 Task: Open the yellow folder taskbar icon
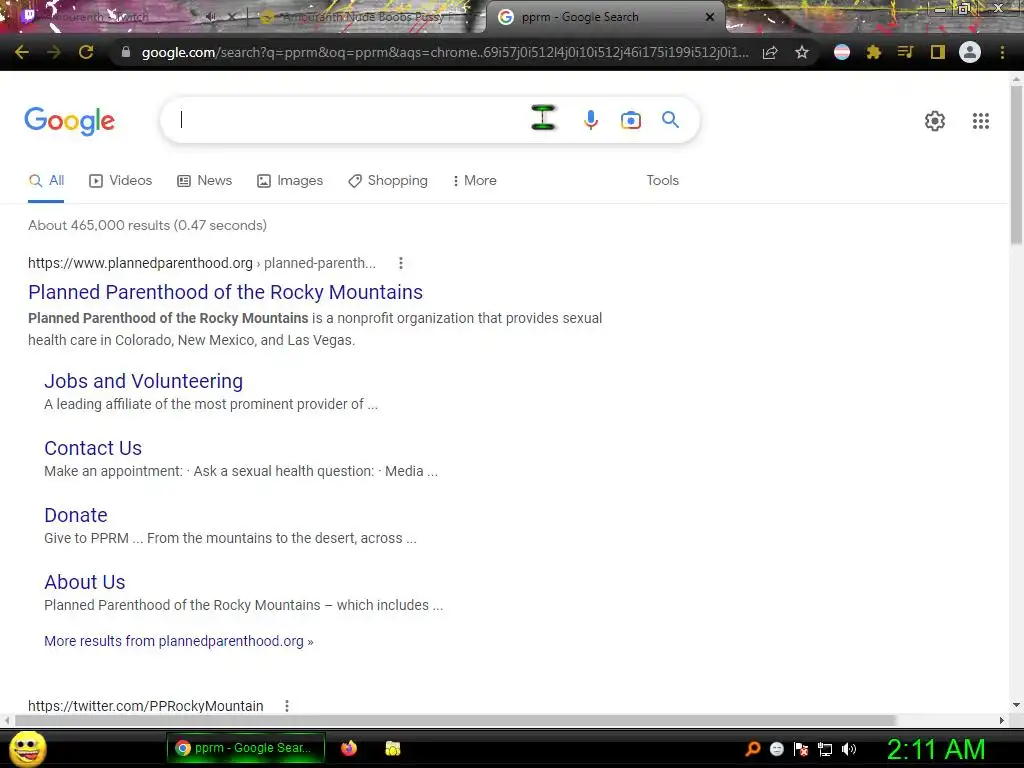coord(392,748)
